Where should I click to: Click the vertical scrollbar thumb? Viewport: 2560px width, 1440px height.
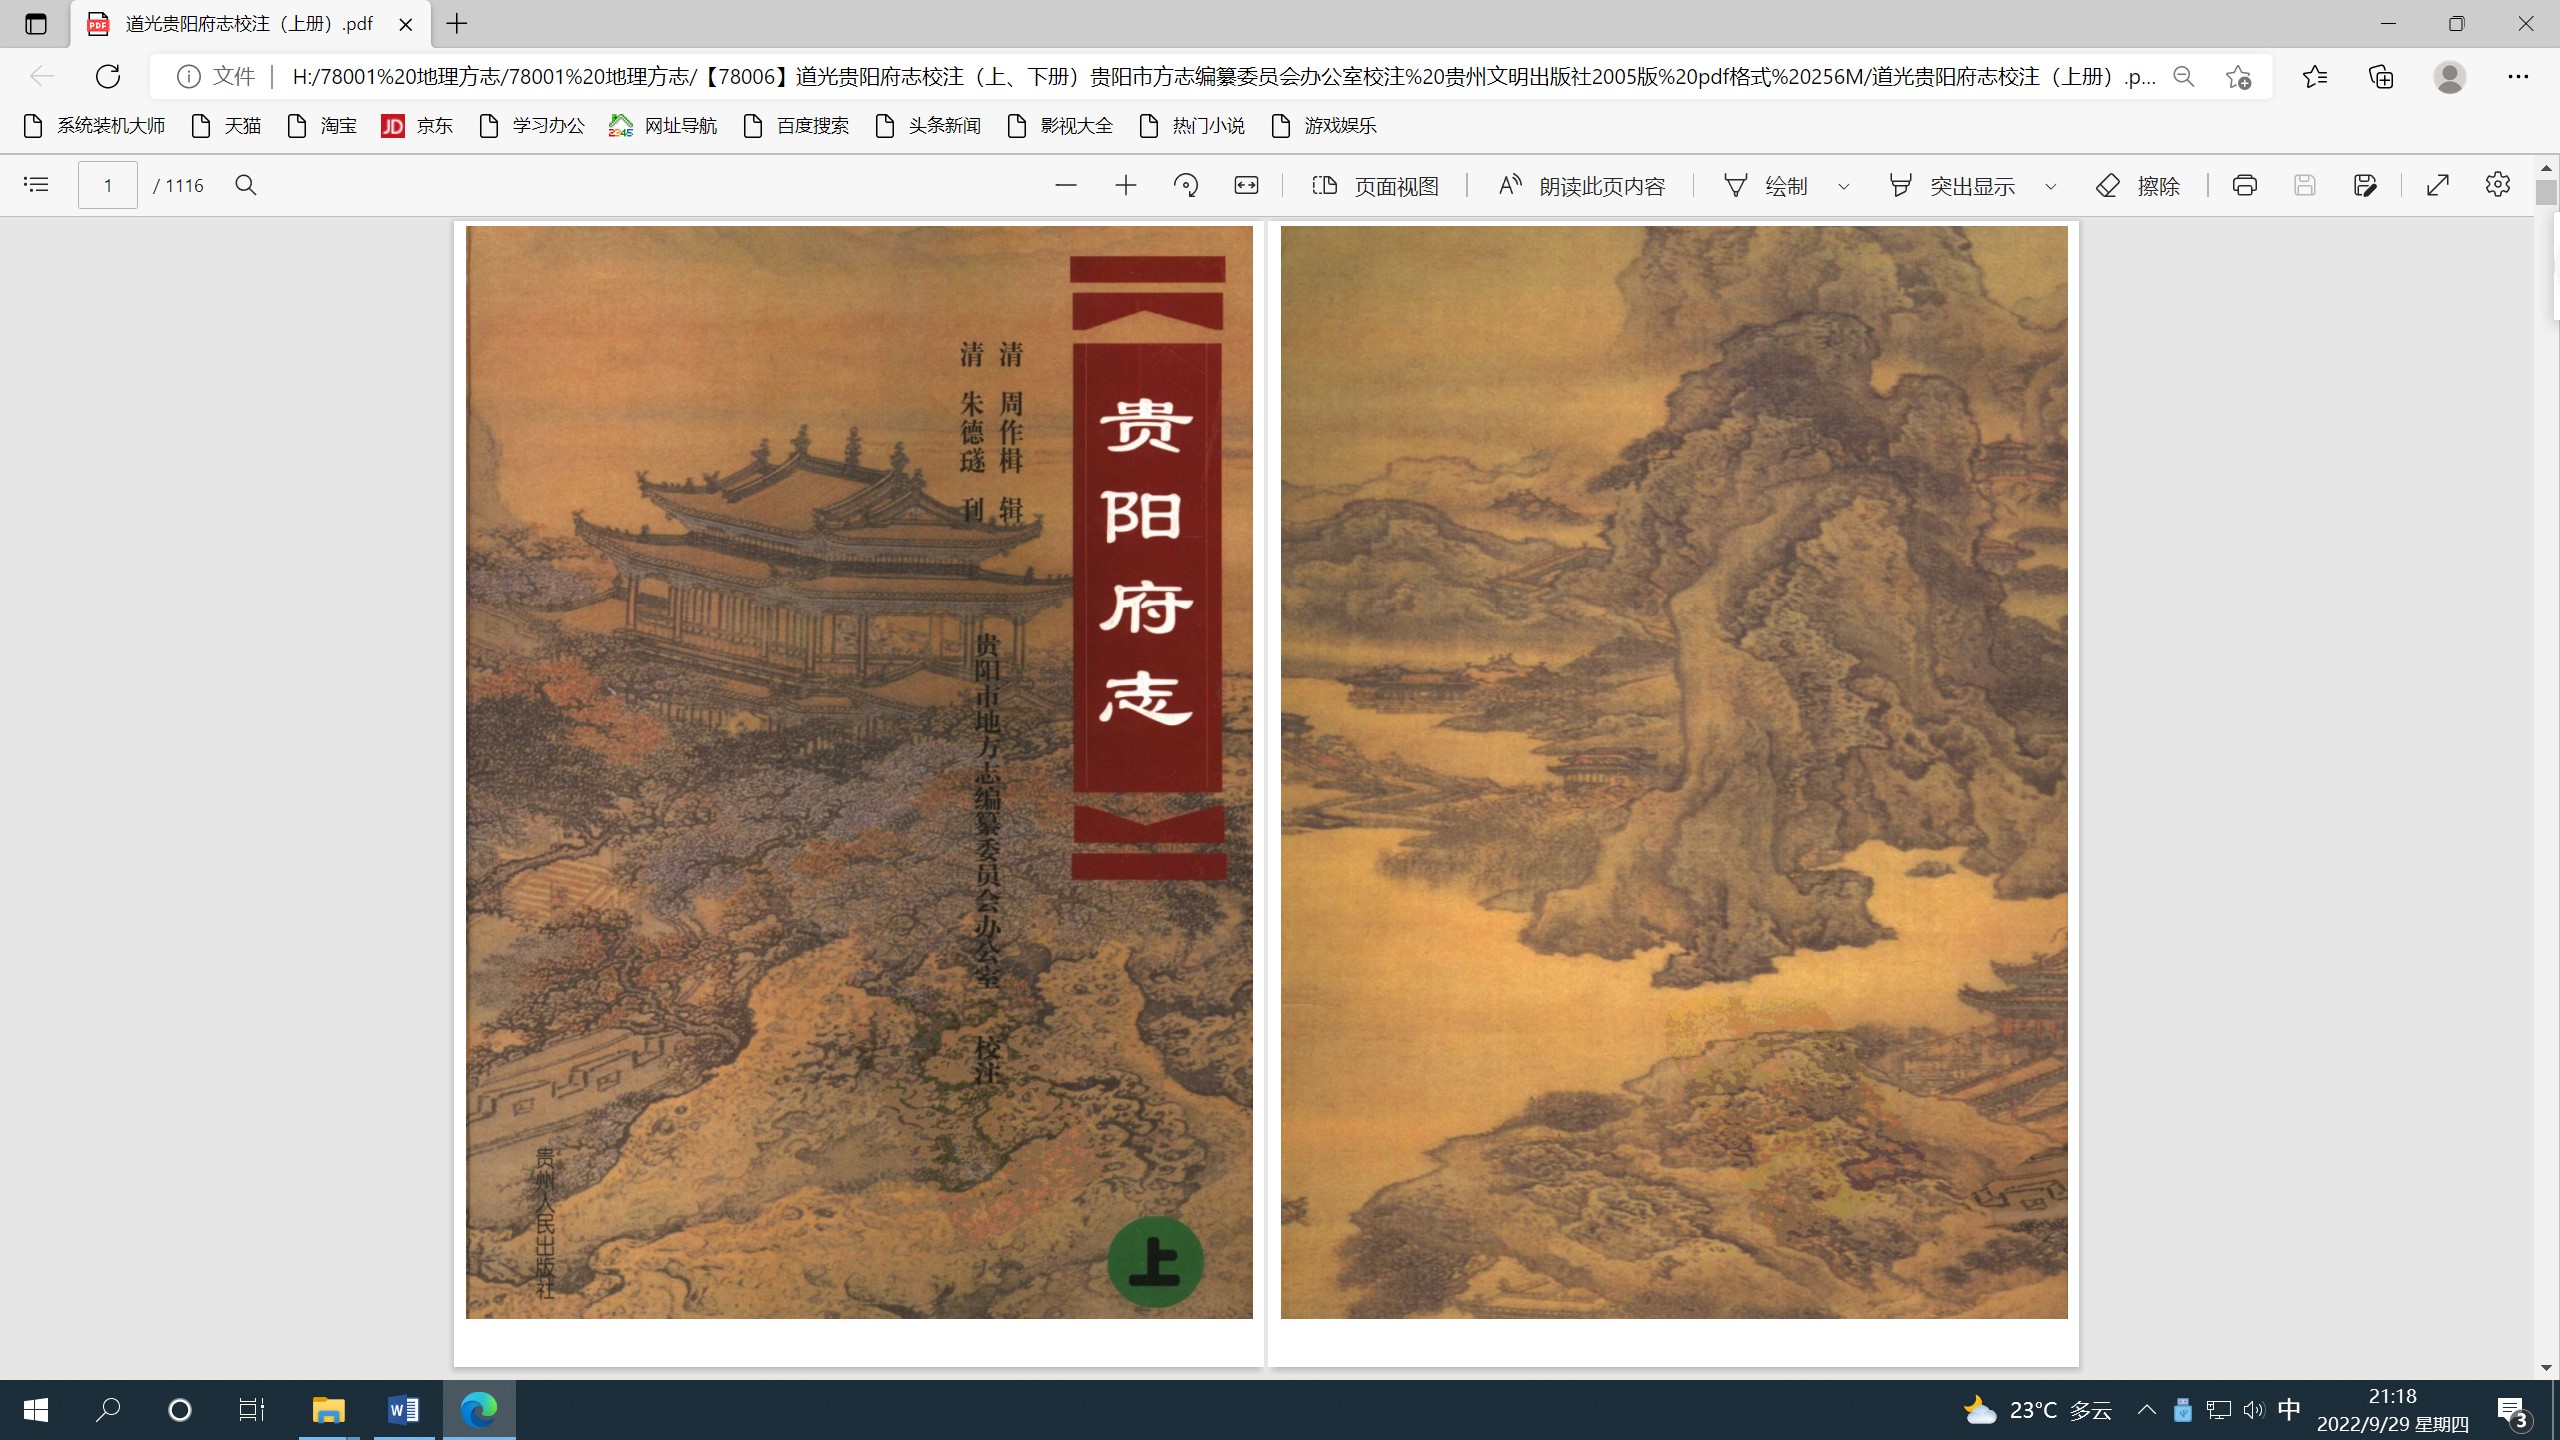(x=2546, y=193)
